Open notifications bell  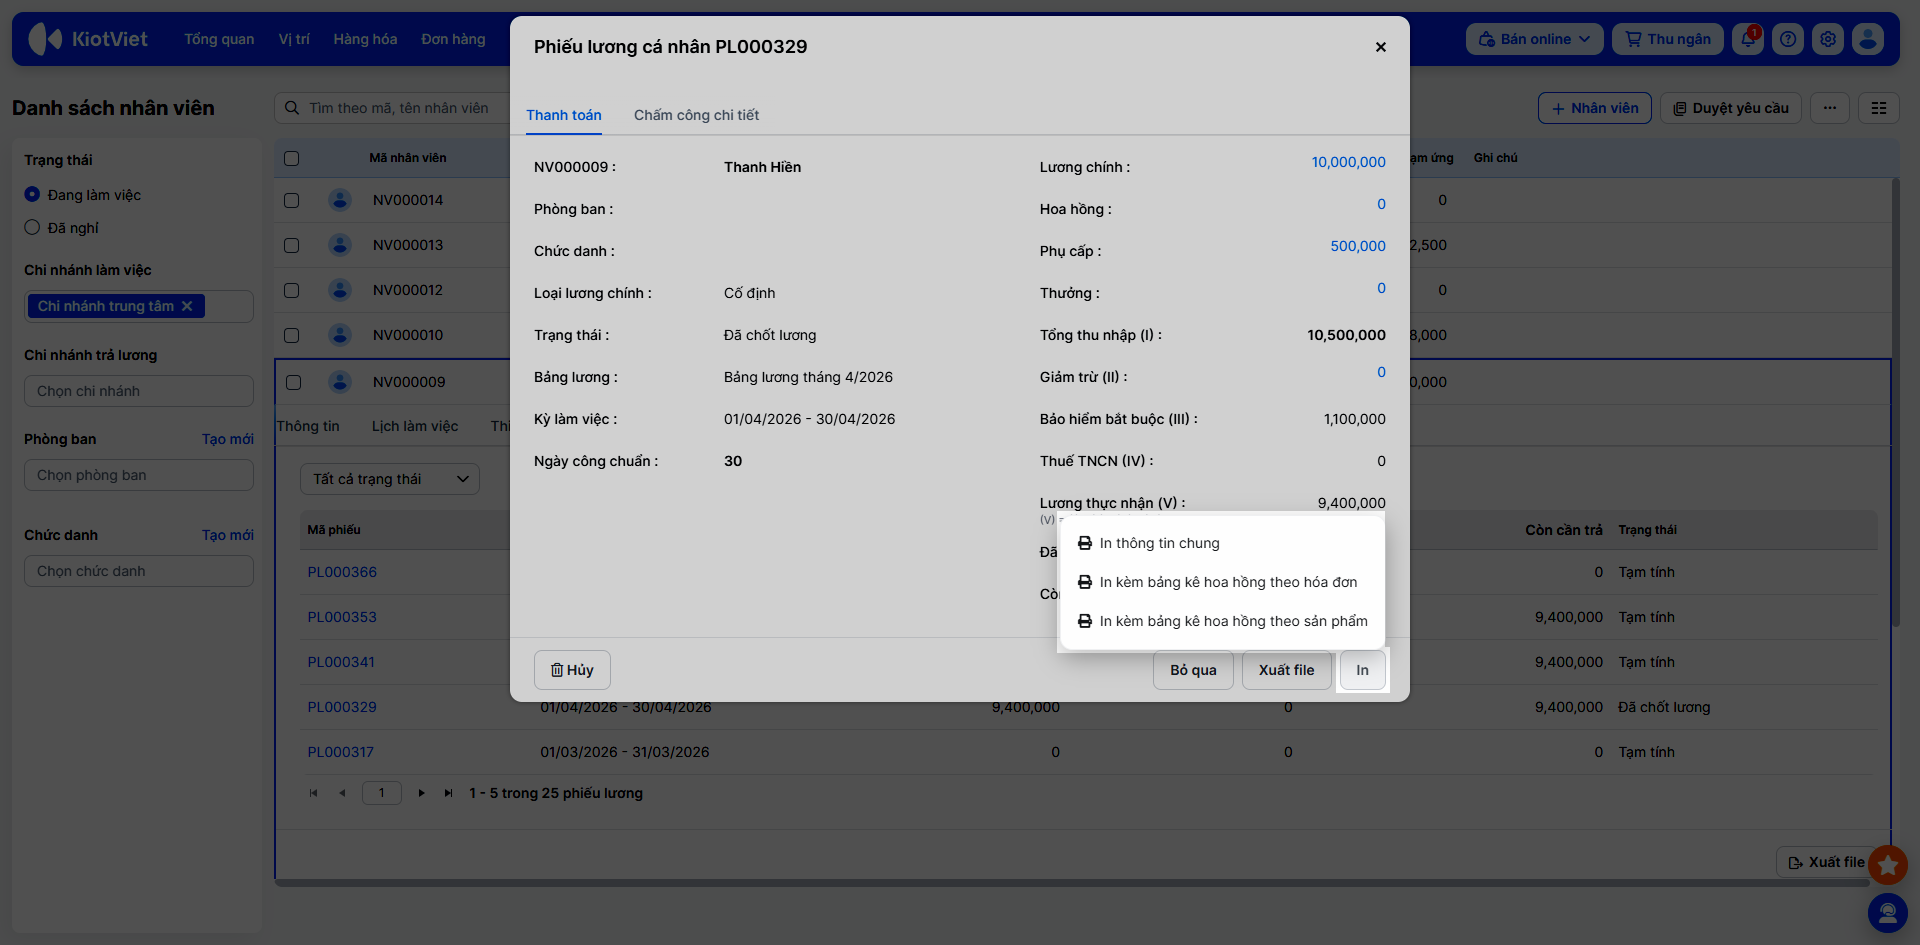[x=1748, y=39]
